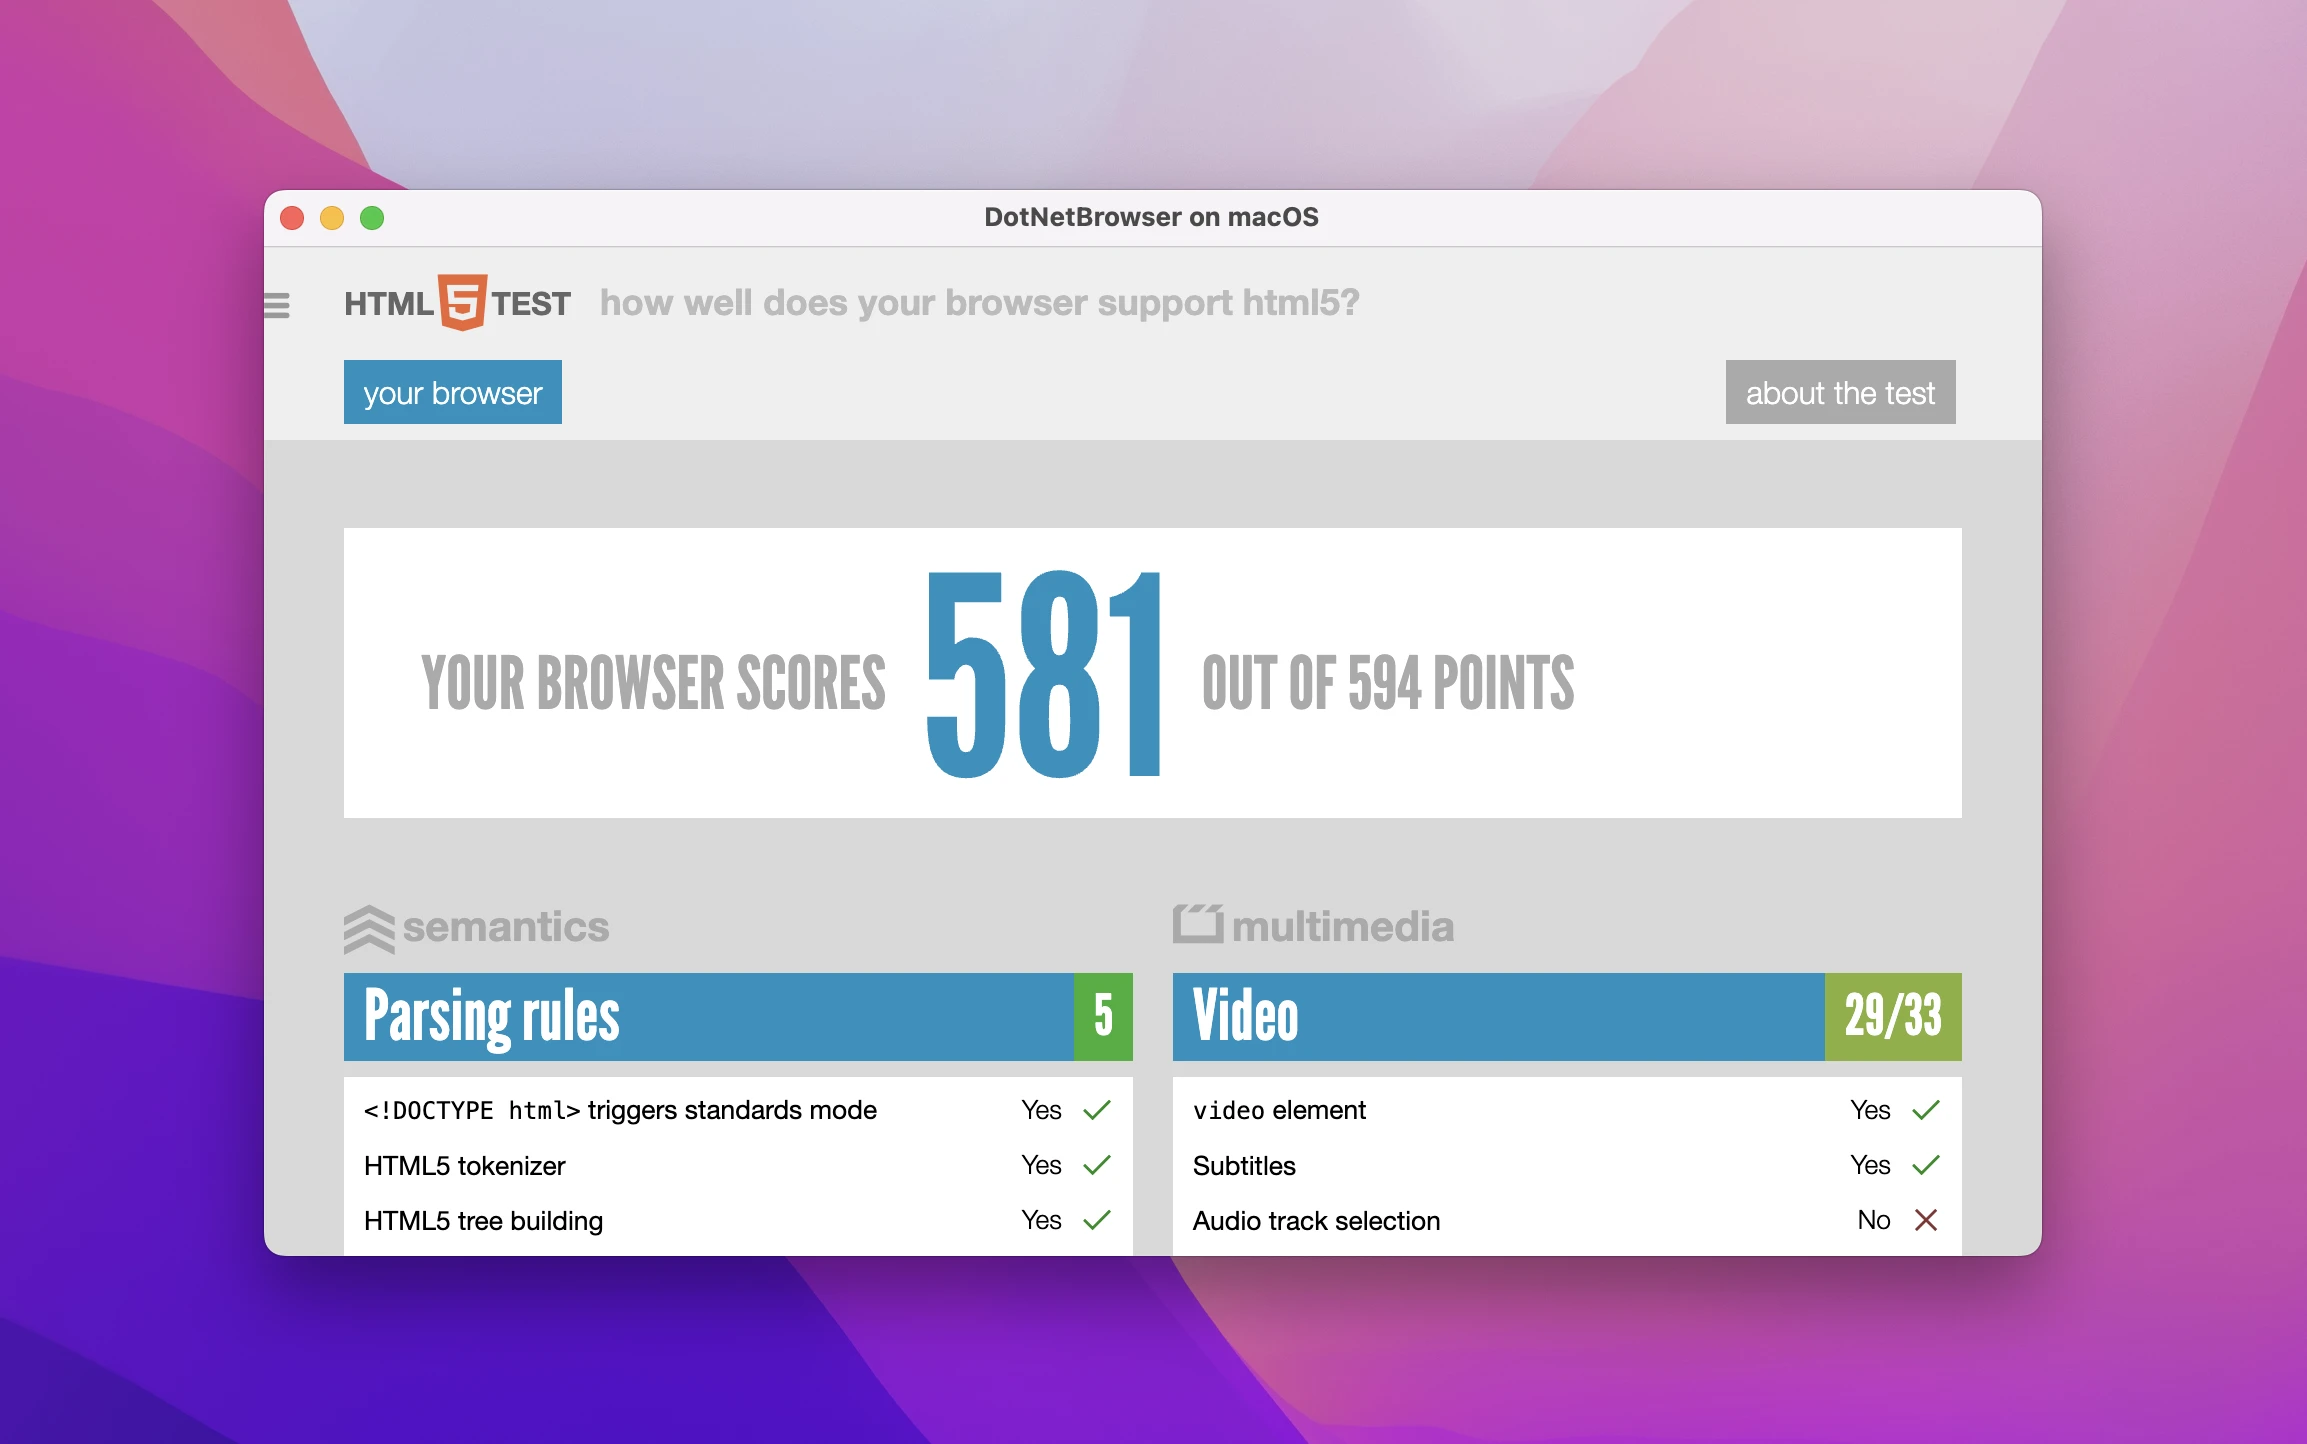
Task: Click the multimedia clapperboard icon
Action: click(x=1198, y=924)
